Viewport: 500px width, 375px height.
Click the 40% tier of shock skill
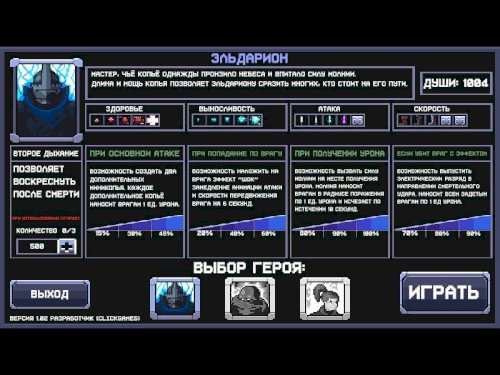(236, 234)
